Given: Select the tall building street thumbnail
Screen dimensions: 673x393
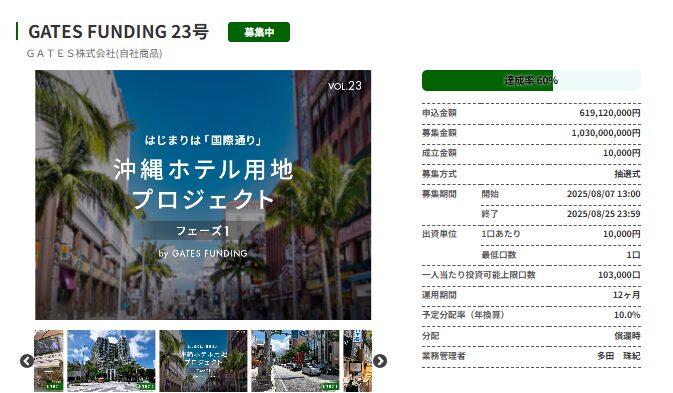Looking at the screenshot, I should pos(111,360).
